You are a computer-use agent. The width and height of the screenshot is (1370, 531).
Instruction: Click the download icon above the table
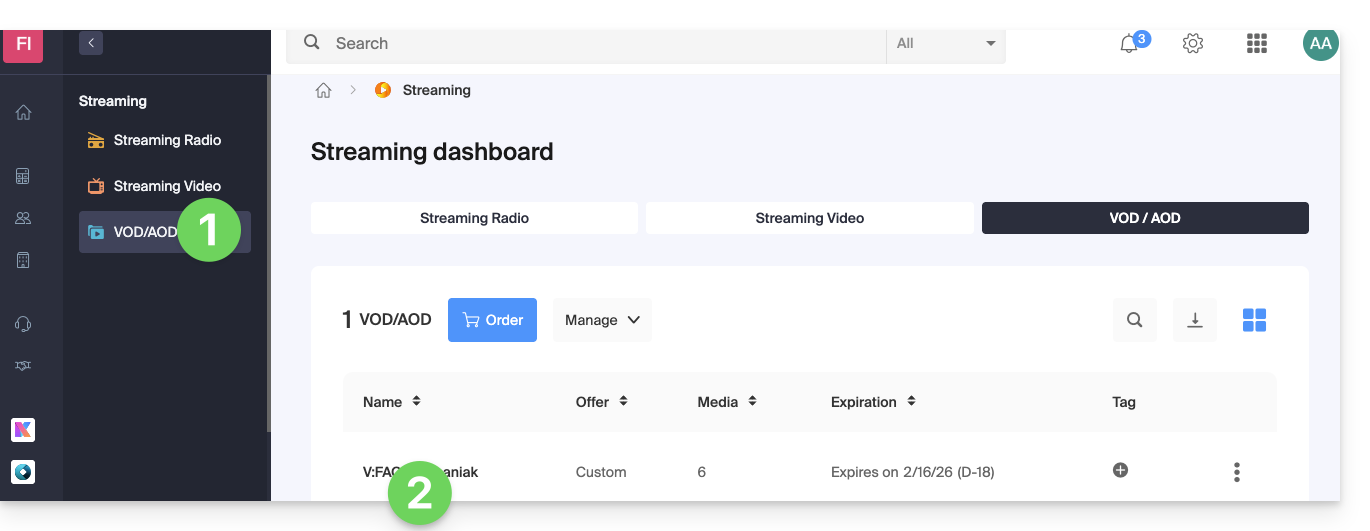coord(1194,320)
